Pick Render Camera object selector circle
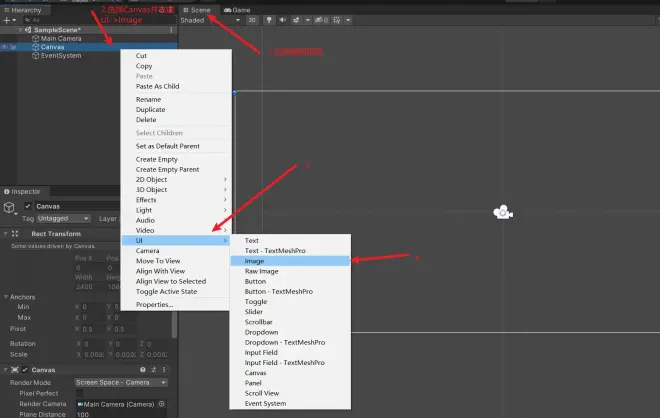The height and width of the screenshot is (418, 660). (162, 404)
